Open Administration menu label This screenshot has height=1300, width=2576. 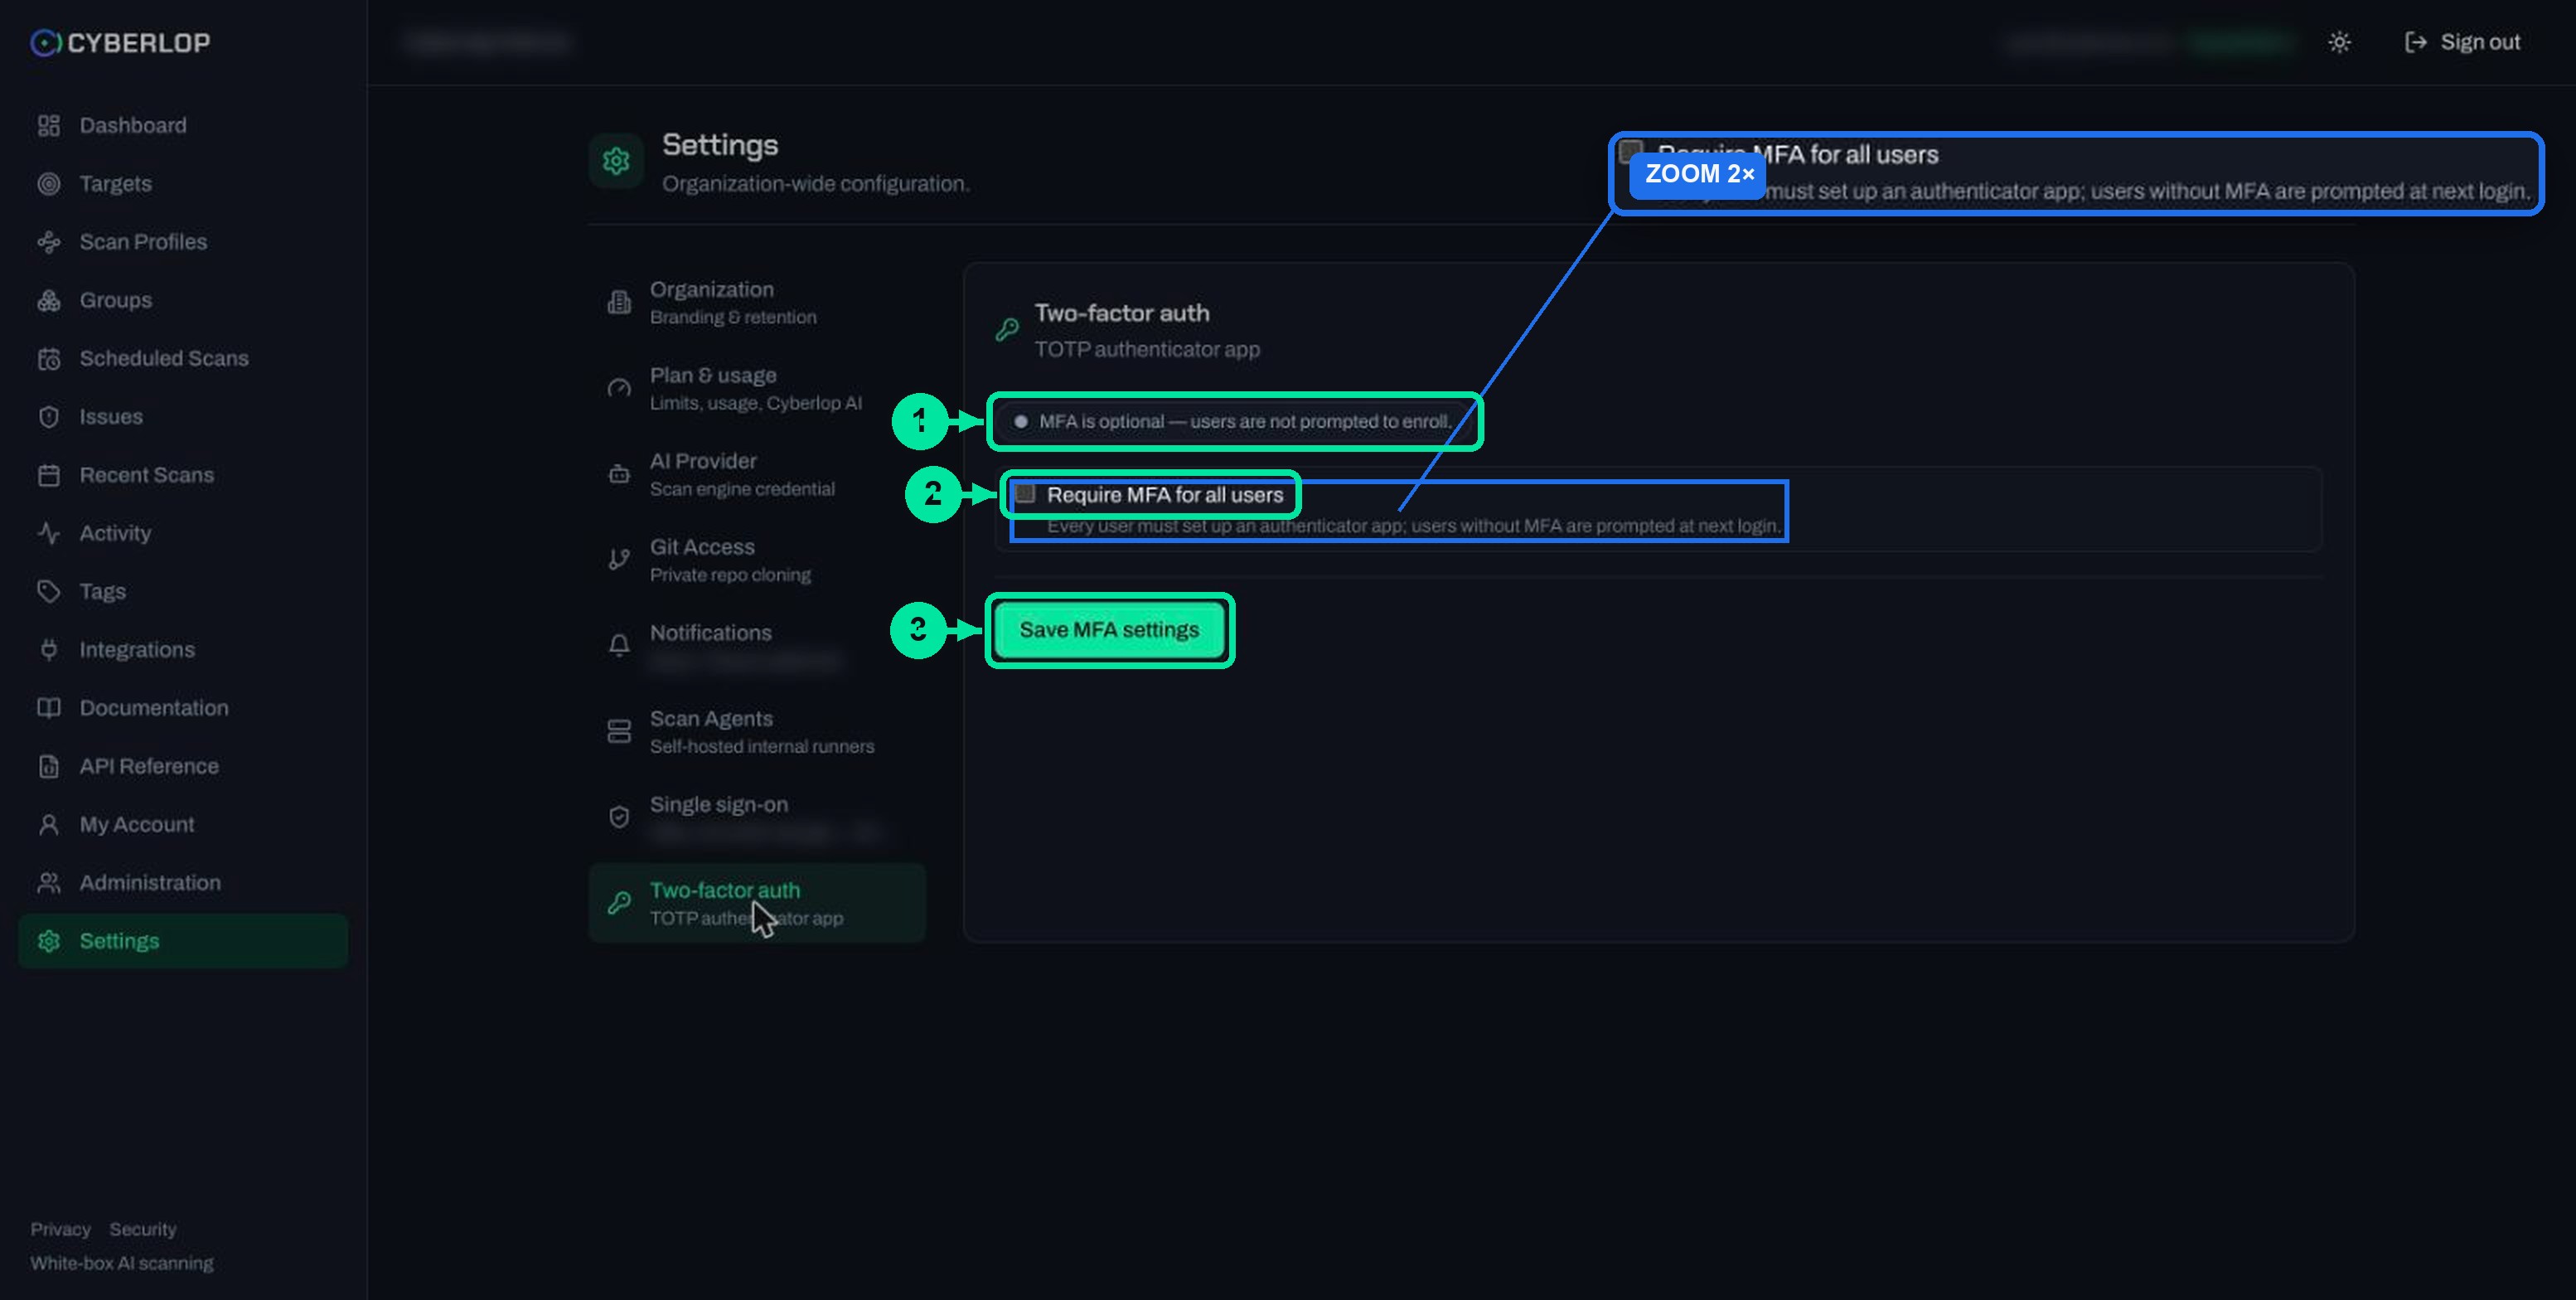150,883
